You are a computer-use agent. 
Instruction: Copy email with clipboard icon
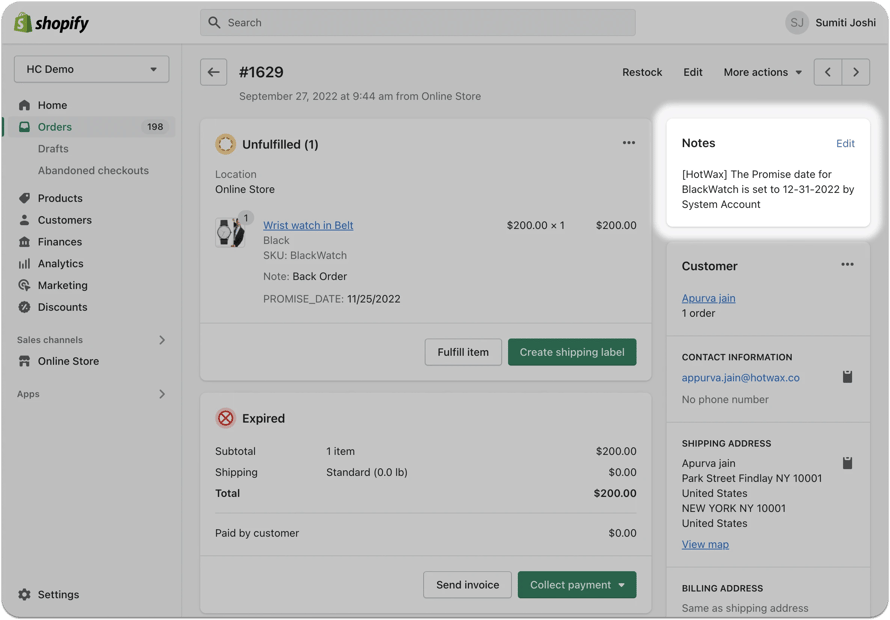(x=847, y=376)
